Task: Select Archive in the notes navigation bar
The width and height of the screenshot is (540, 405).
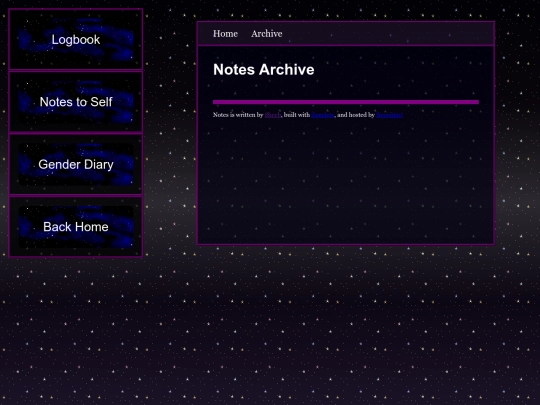Action: coord(267,34)
